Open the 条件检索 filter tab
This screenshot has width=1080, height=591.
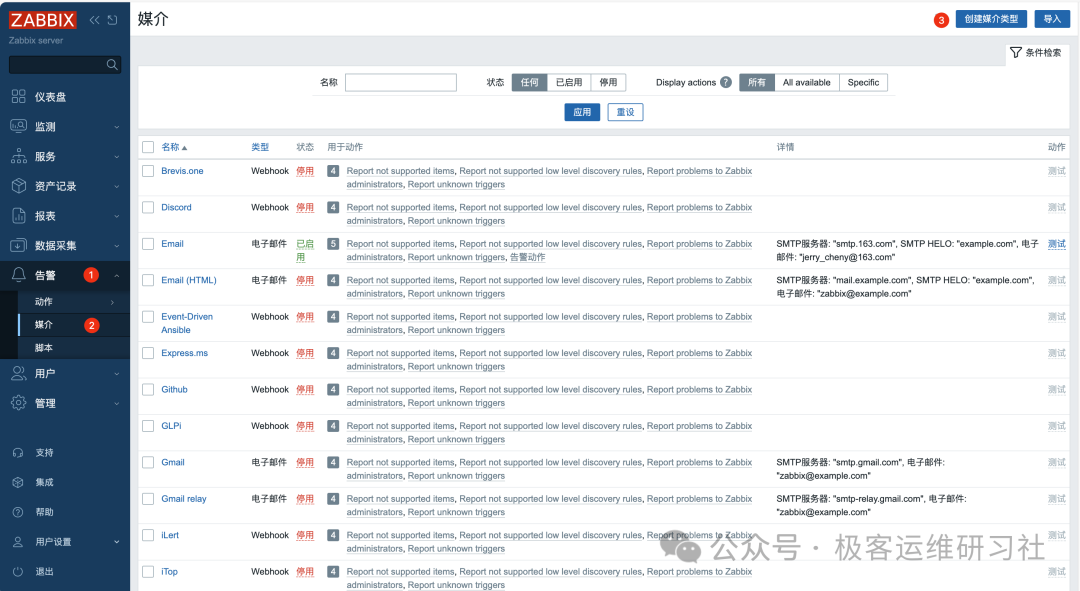tap(1036, 53)
